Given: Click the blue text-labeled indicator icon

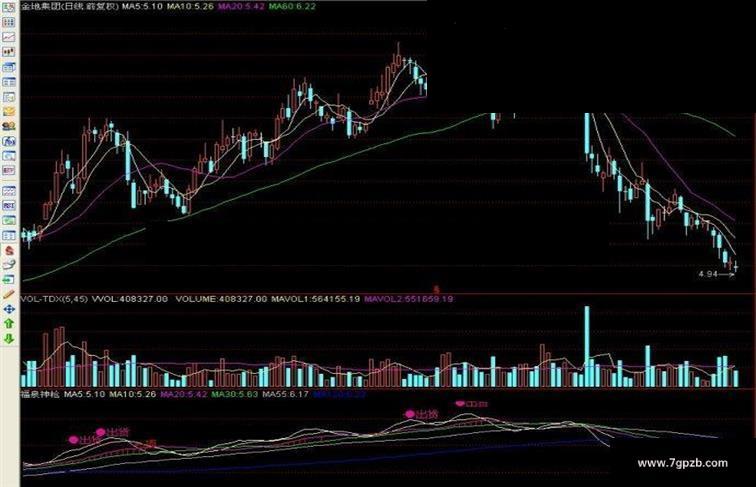Looking at the screenshot, I should click(x=9, y=206).
